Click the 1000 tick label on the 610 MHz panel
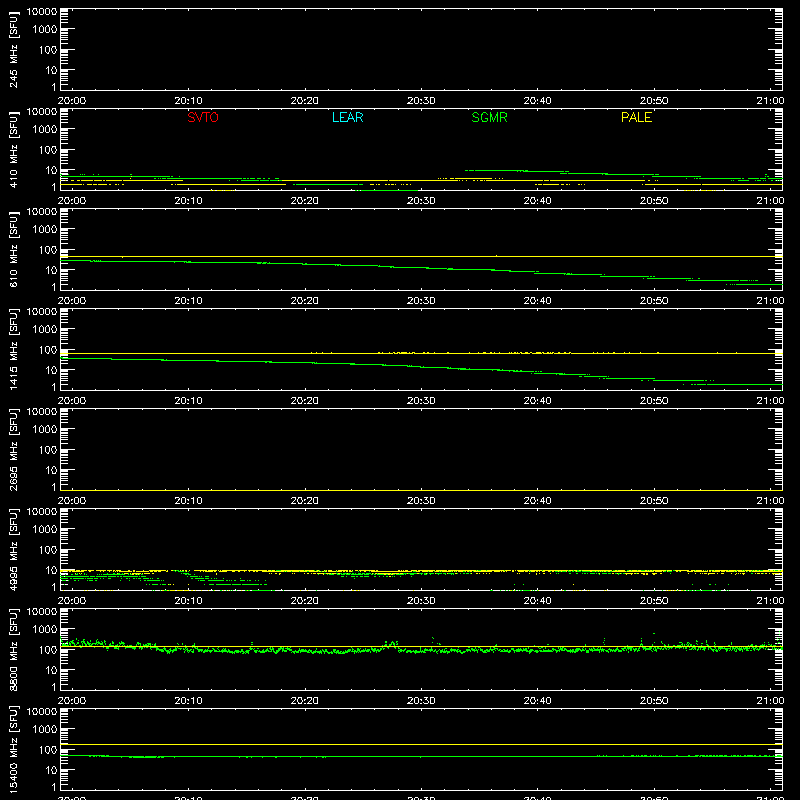 45,229
